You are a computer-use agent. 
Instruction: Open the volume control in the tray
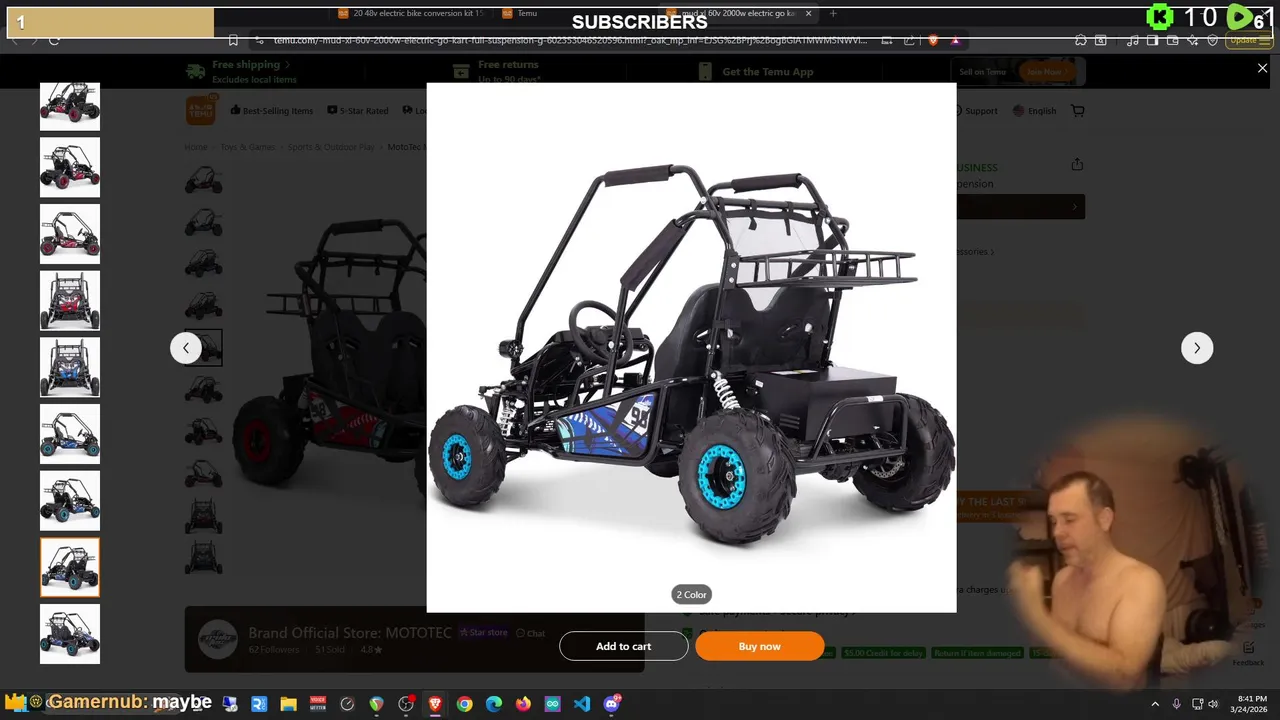pos(1213,704)
